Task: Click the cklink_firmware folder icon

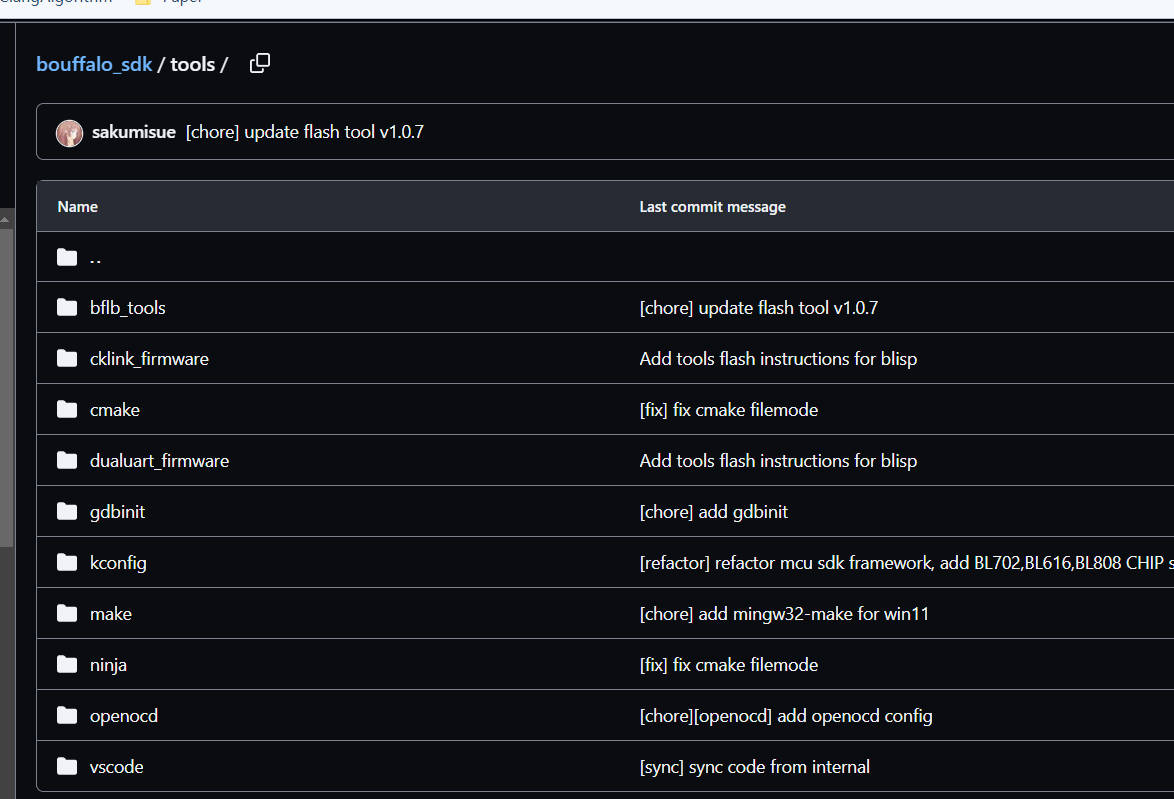Action: coord(67,359)
